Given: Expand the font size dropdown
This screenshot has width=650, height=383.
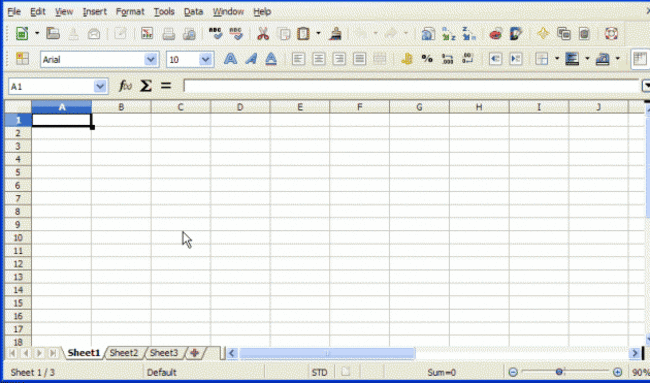Looking at the screenshot, I should pos(206,59).
